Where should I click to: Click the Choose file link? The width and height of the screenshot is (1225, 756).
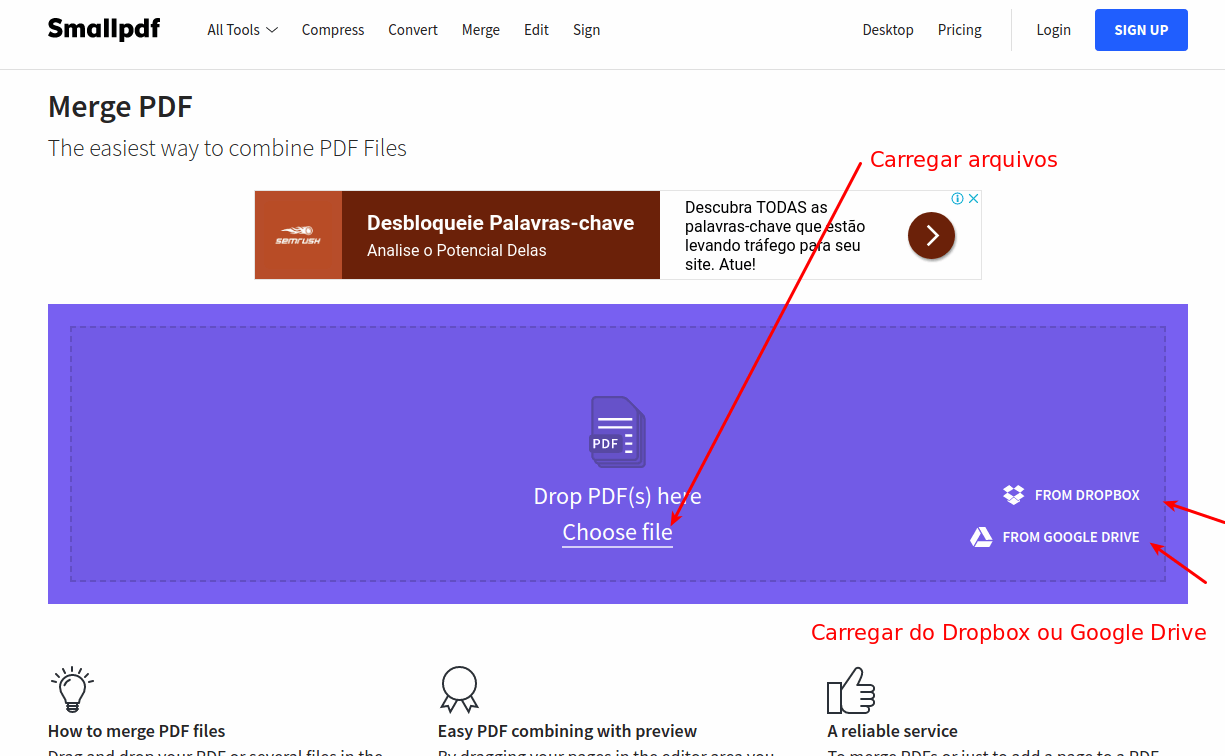tap(617, 533)
